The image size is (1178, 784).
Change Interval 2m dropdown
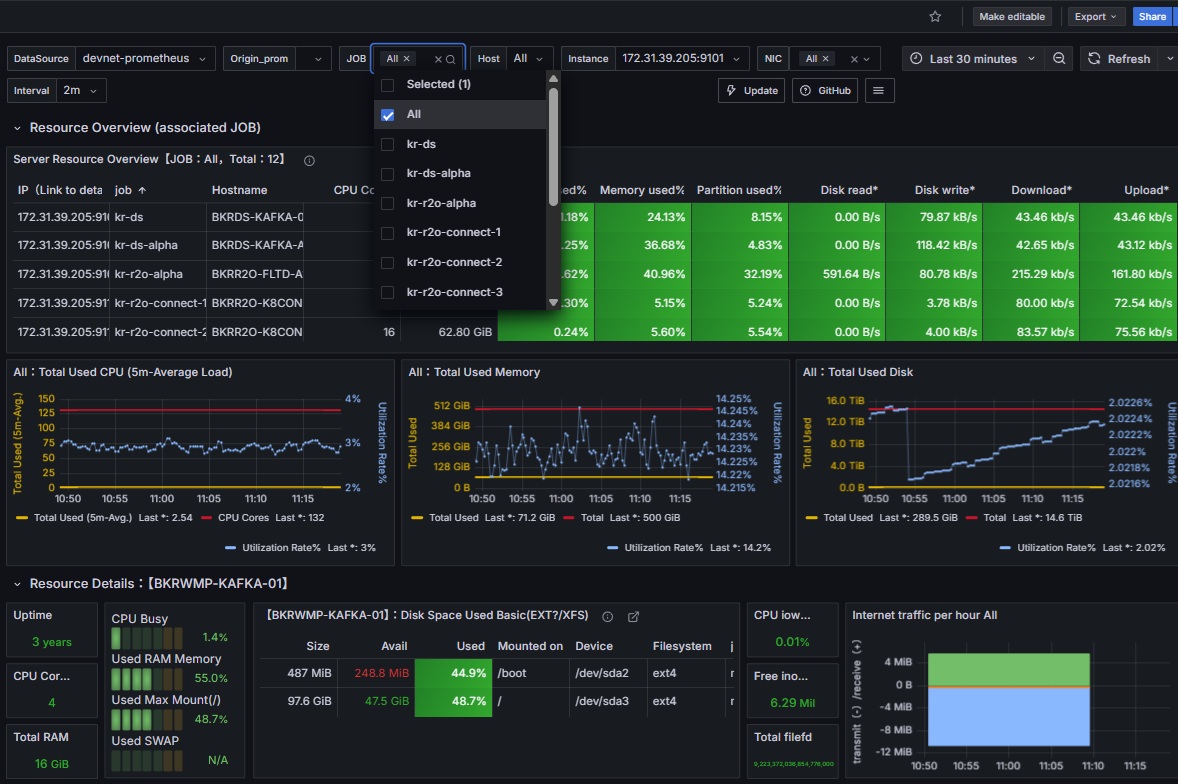tap(80, 90)
